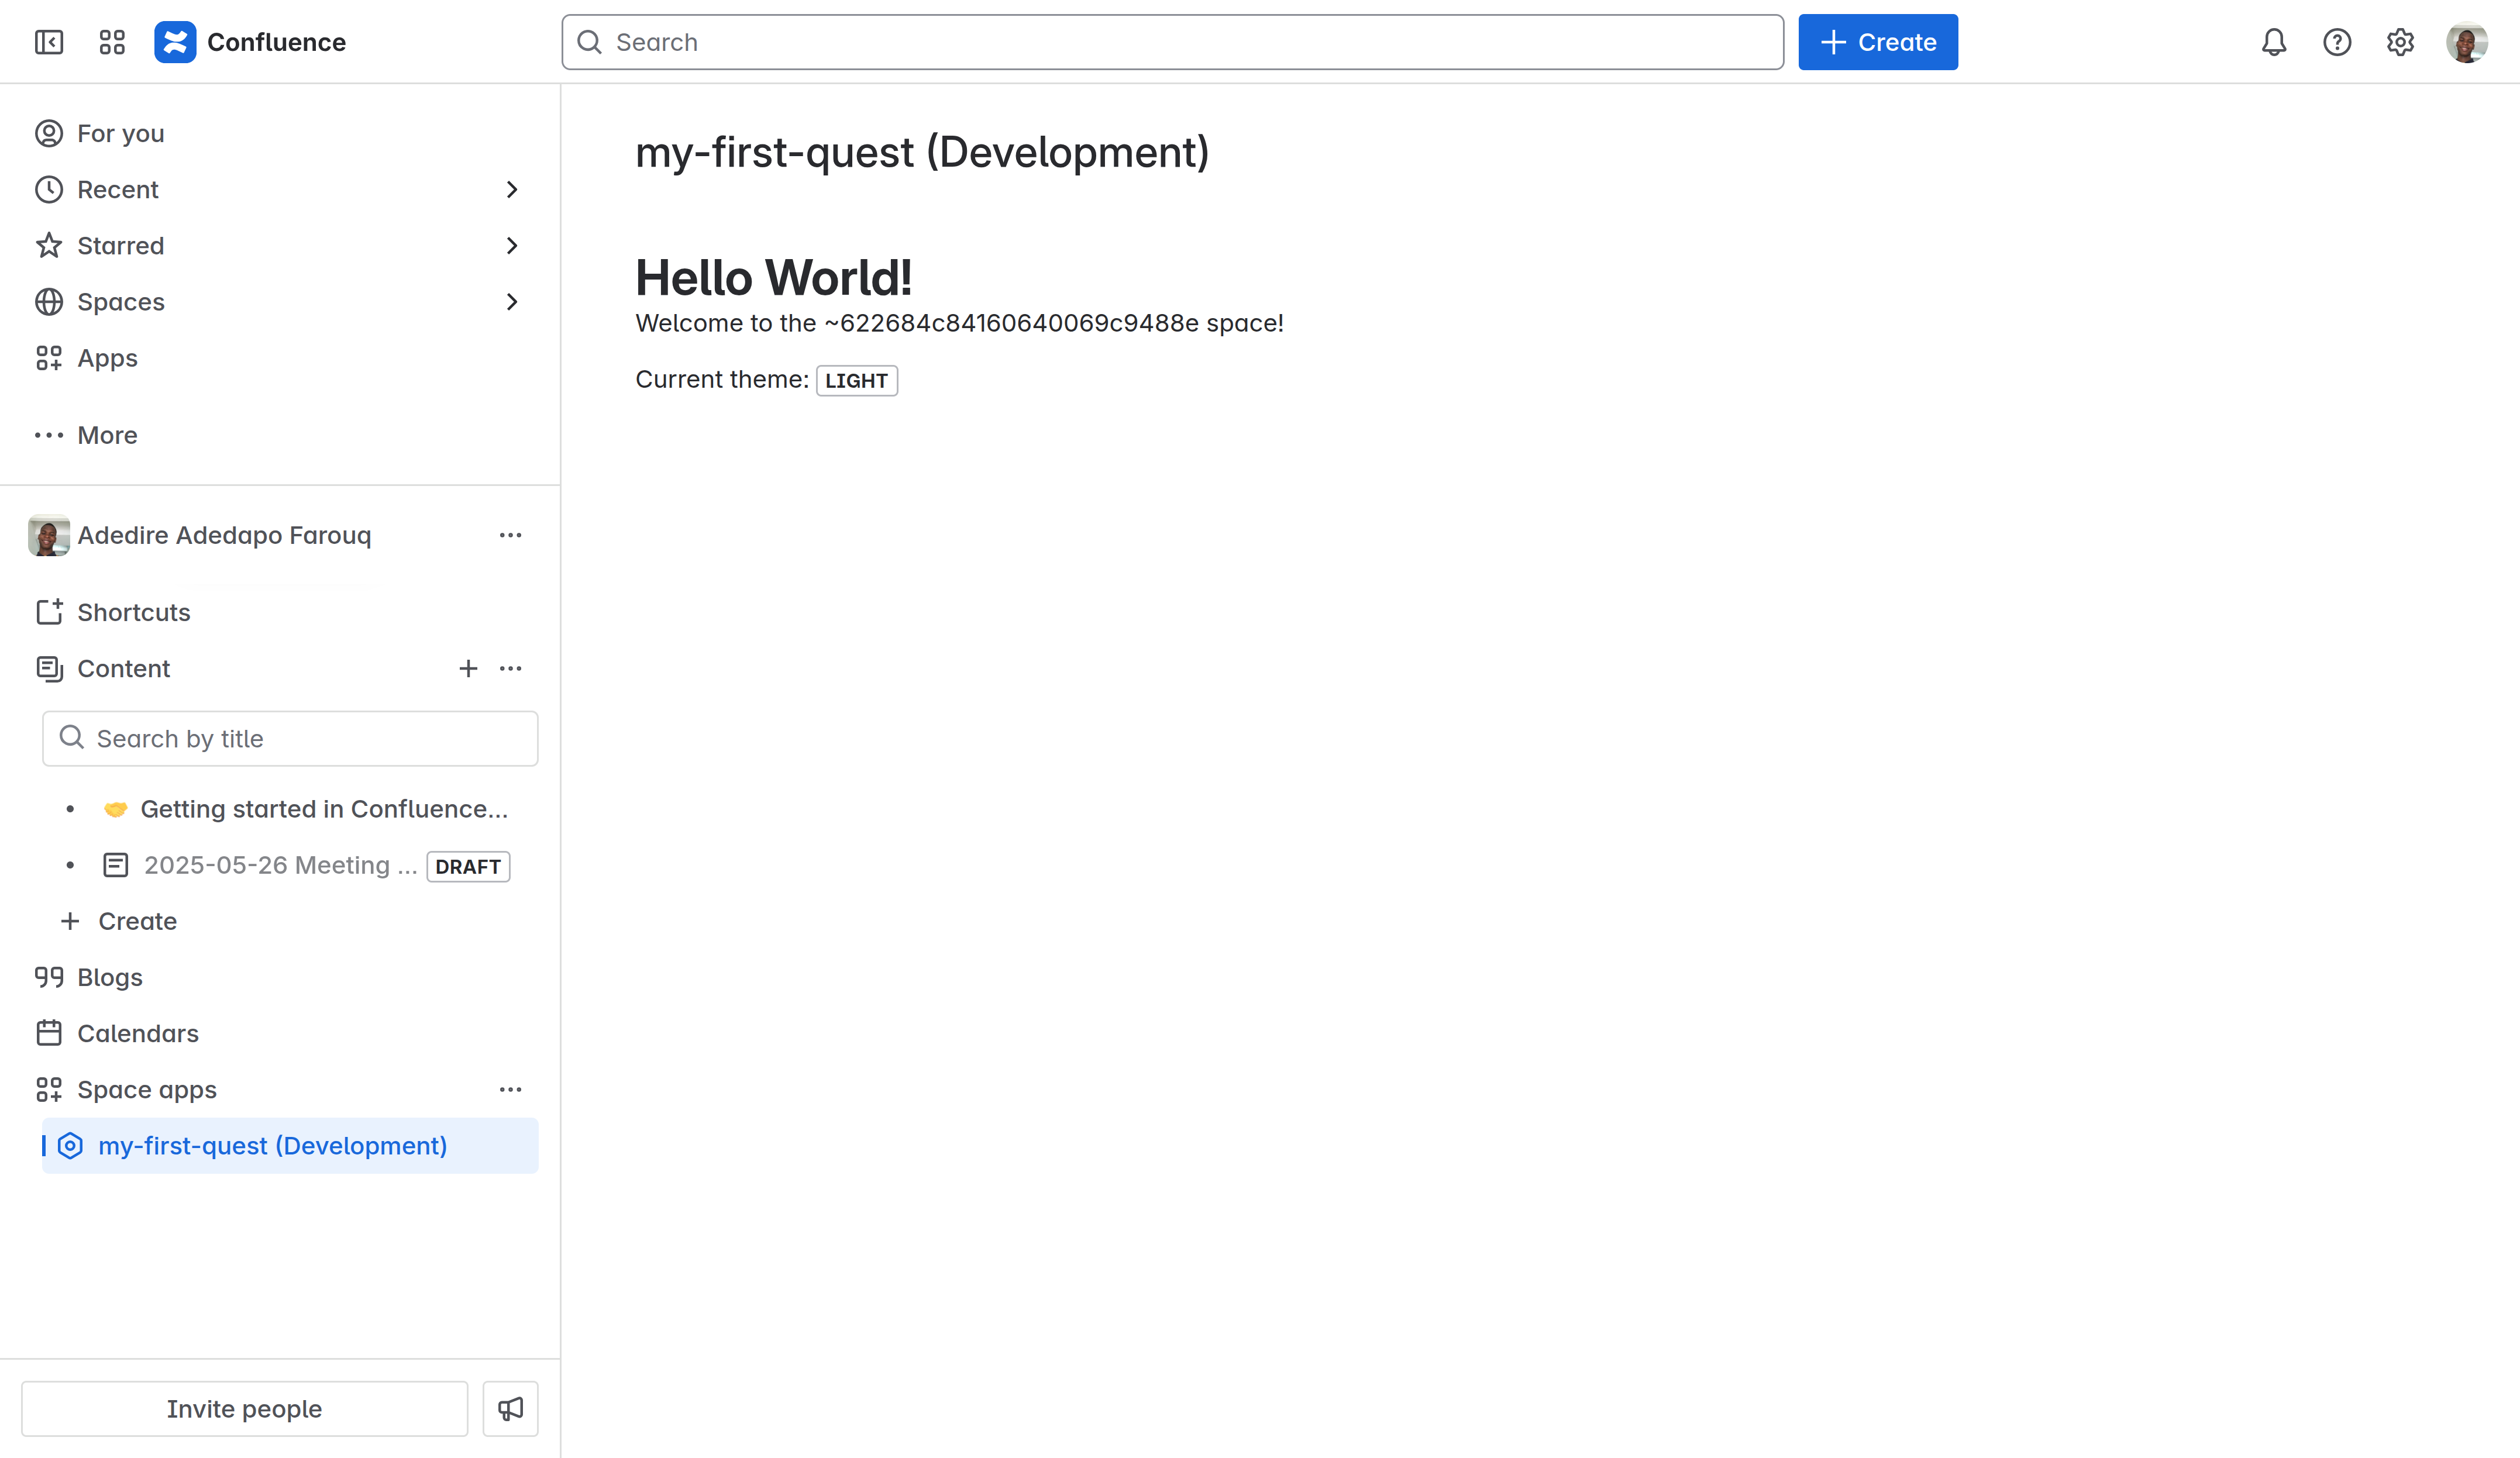Click the Invite people button

[244, 1408]
